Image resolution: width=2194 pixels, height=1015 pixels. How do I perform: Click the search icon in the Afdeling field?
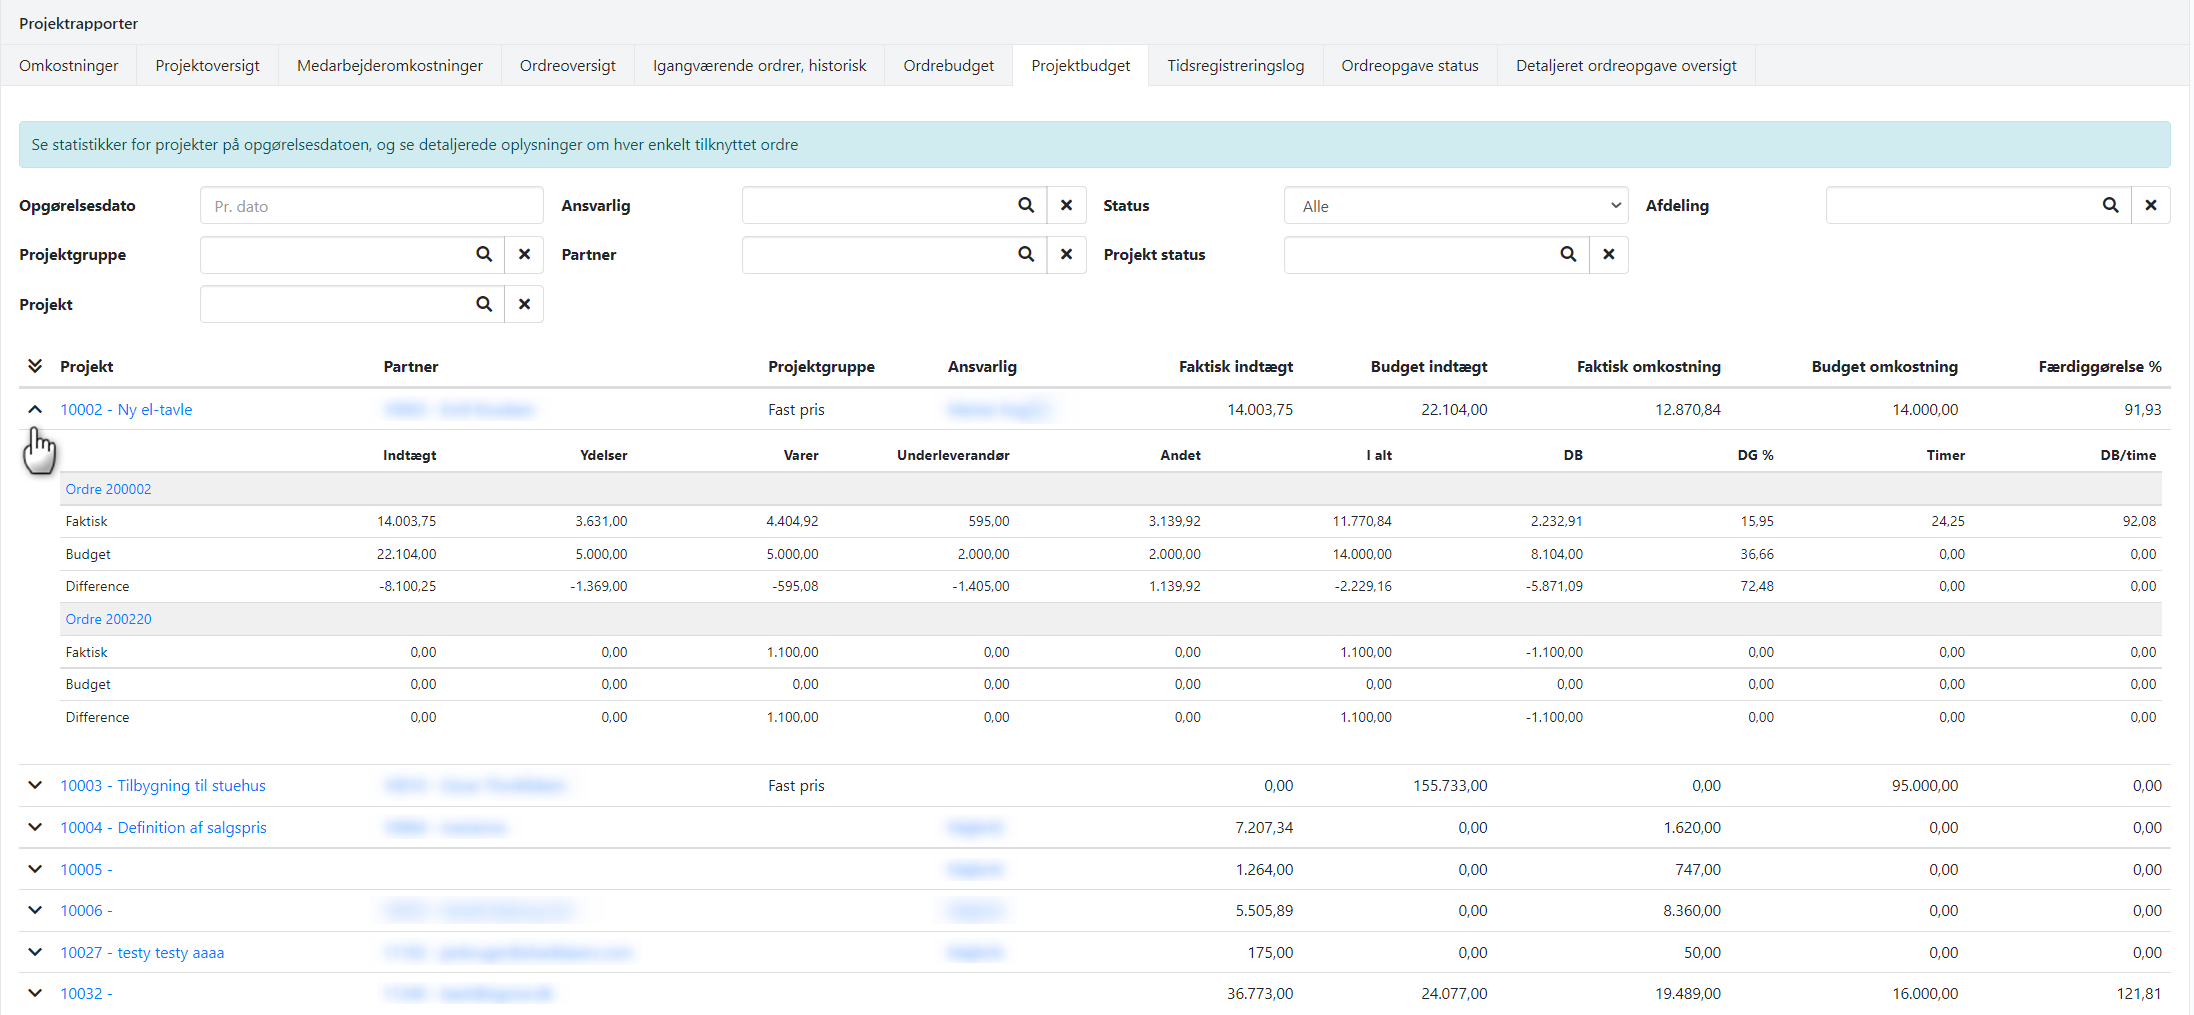click(x=2111, y=205)
